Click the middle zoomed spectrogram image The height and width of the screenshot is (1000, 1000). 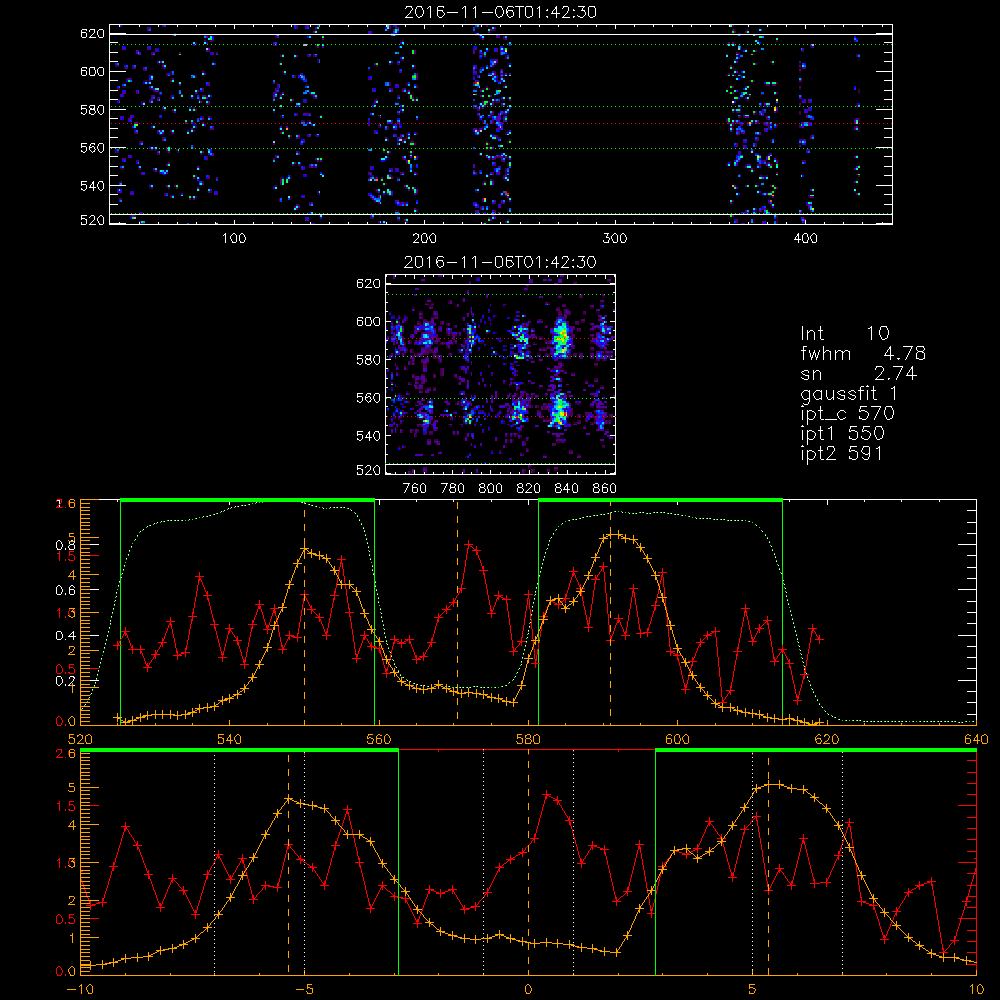[x=501, y=374]
